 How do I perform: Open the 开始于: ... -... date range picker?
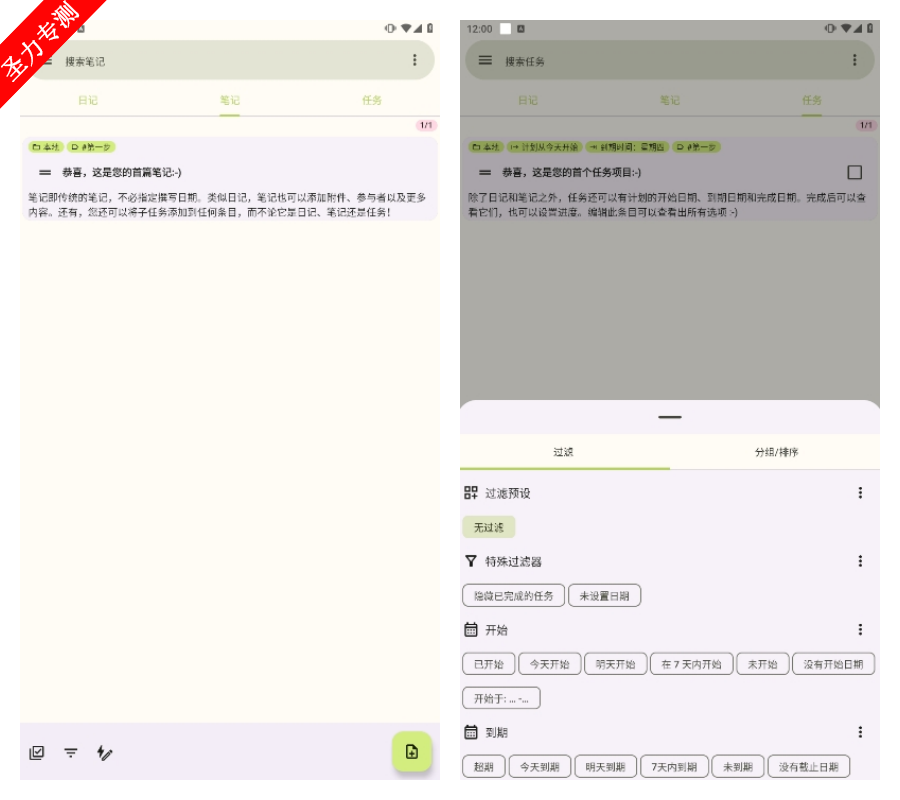501,698
